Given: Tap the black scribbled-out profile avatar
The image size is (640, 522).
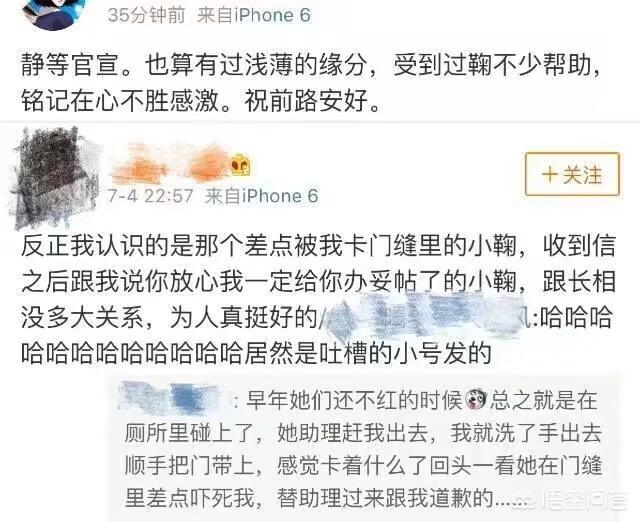Looking at the screenshot, I should [53, 177].
